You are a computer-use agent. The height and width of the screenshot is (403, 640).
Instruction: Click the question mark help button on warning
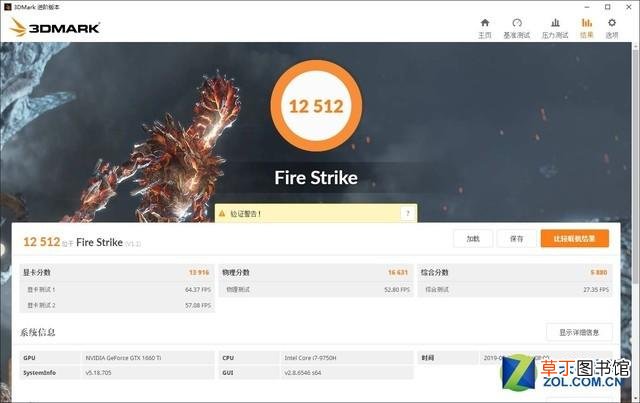click(x=407, y=213)
